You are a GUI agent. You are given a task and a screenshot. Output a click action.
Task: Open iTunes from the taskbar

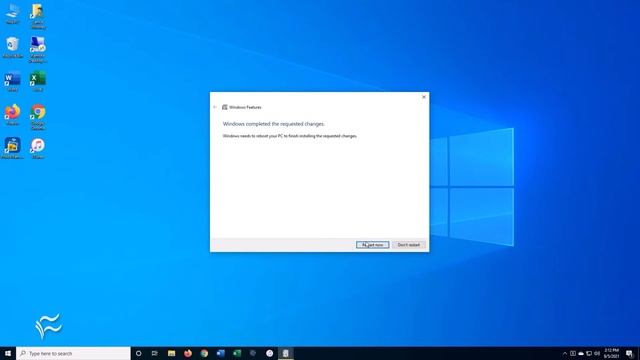point(269,353)
